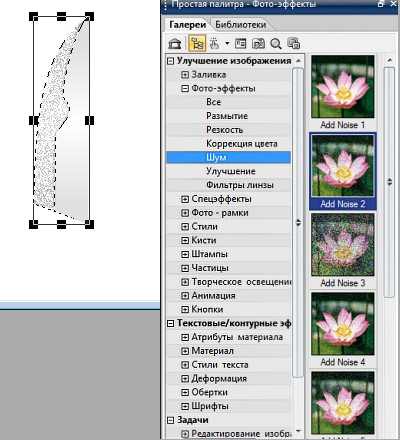Screen dimensions: 400x440
Task: Click the gallery home icon in palette toolbar
Action: [x=175, y=44]
